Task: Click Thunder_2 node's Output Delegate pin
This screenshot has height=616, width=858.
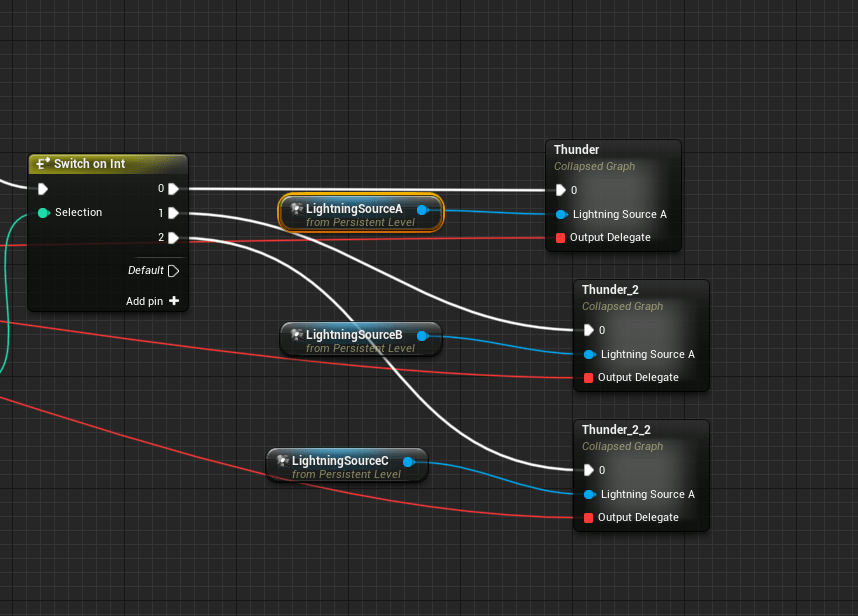Action: [588, 378]
